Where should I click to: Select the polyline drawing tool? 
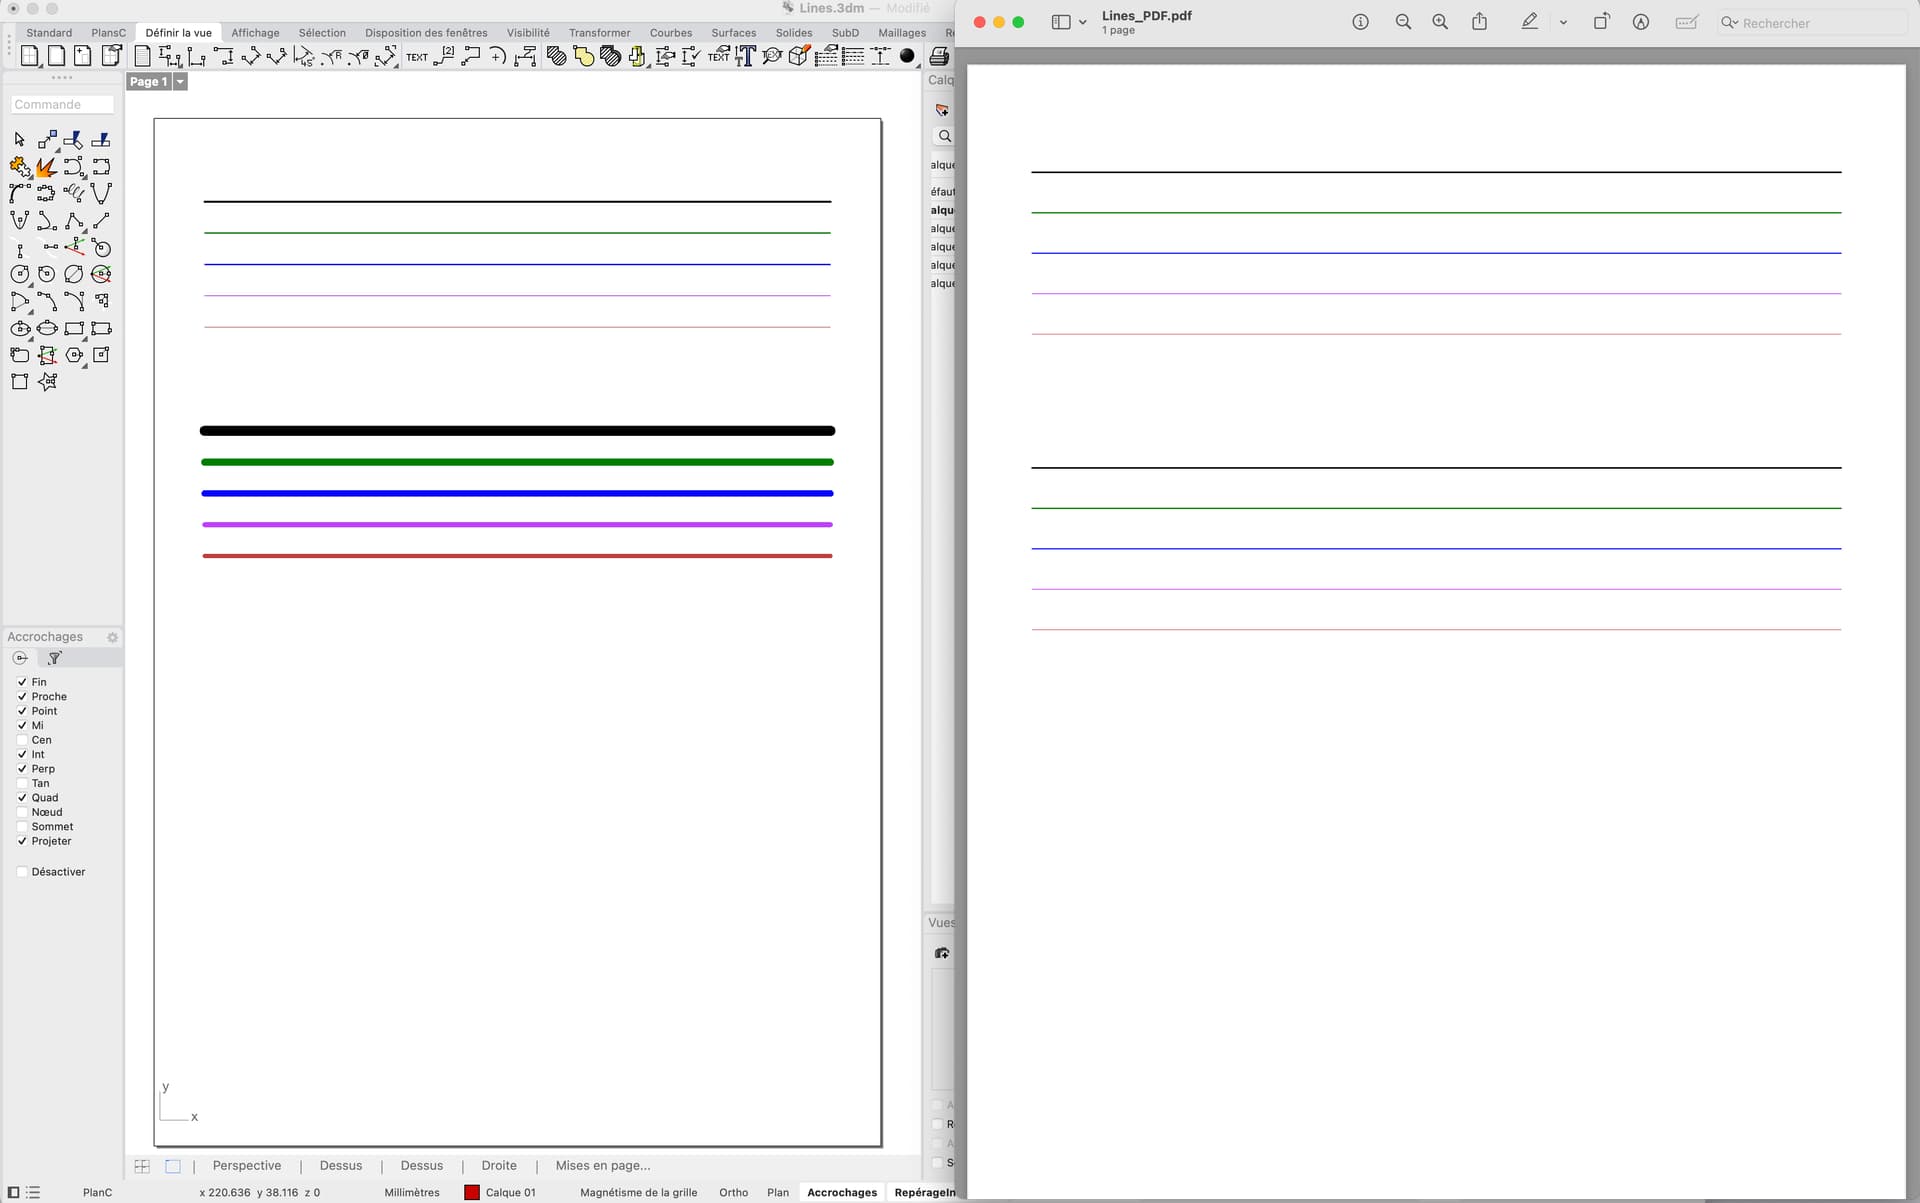click(x=74, y=222)
